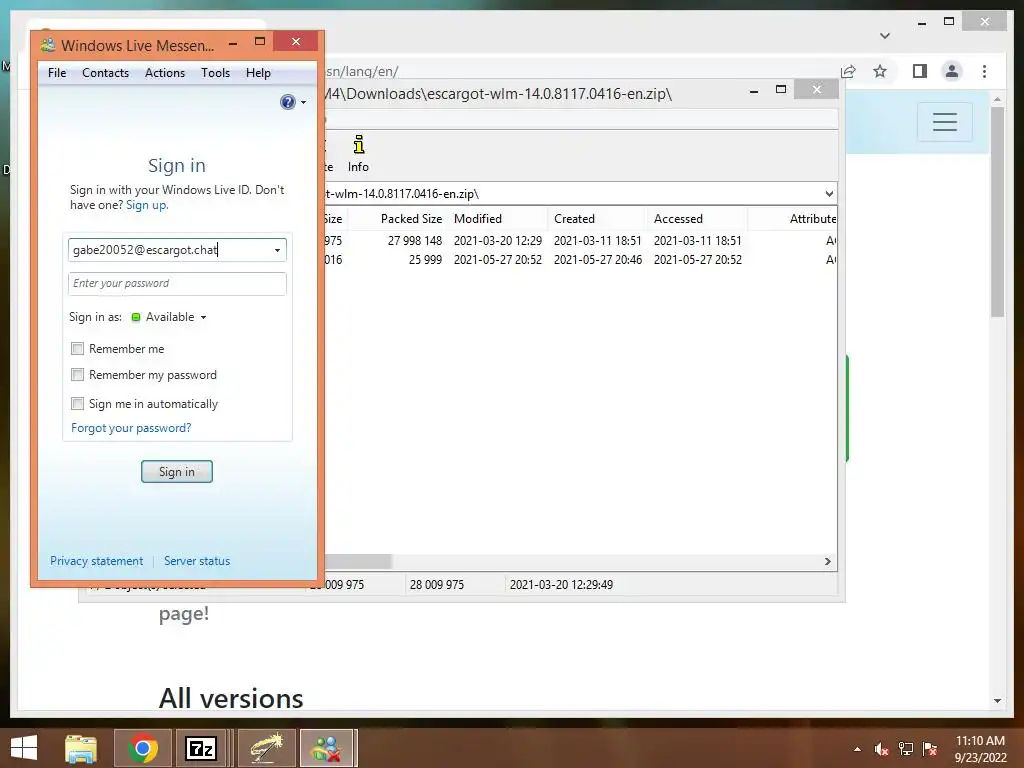Open the Messenger File menu
Screen dimensions: 1024x768
(x=57, y=72)
